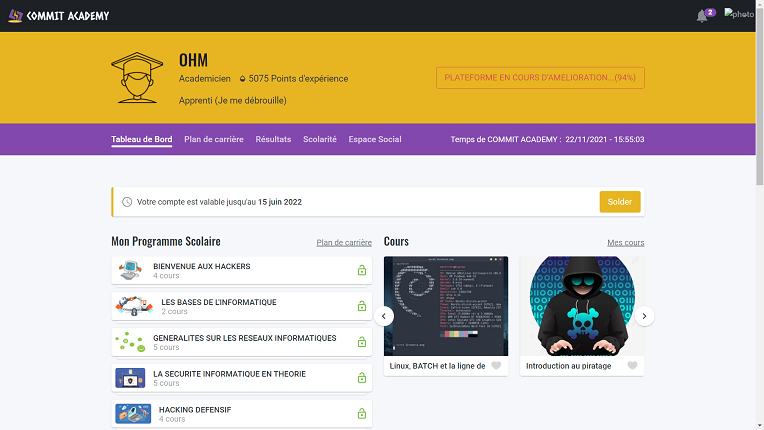Open the Mes cours link
The image size is (764, 430).
(x=625, y=243)
